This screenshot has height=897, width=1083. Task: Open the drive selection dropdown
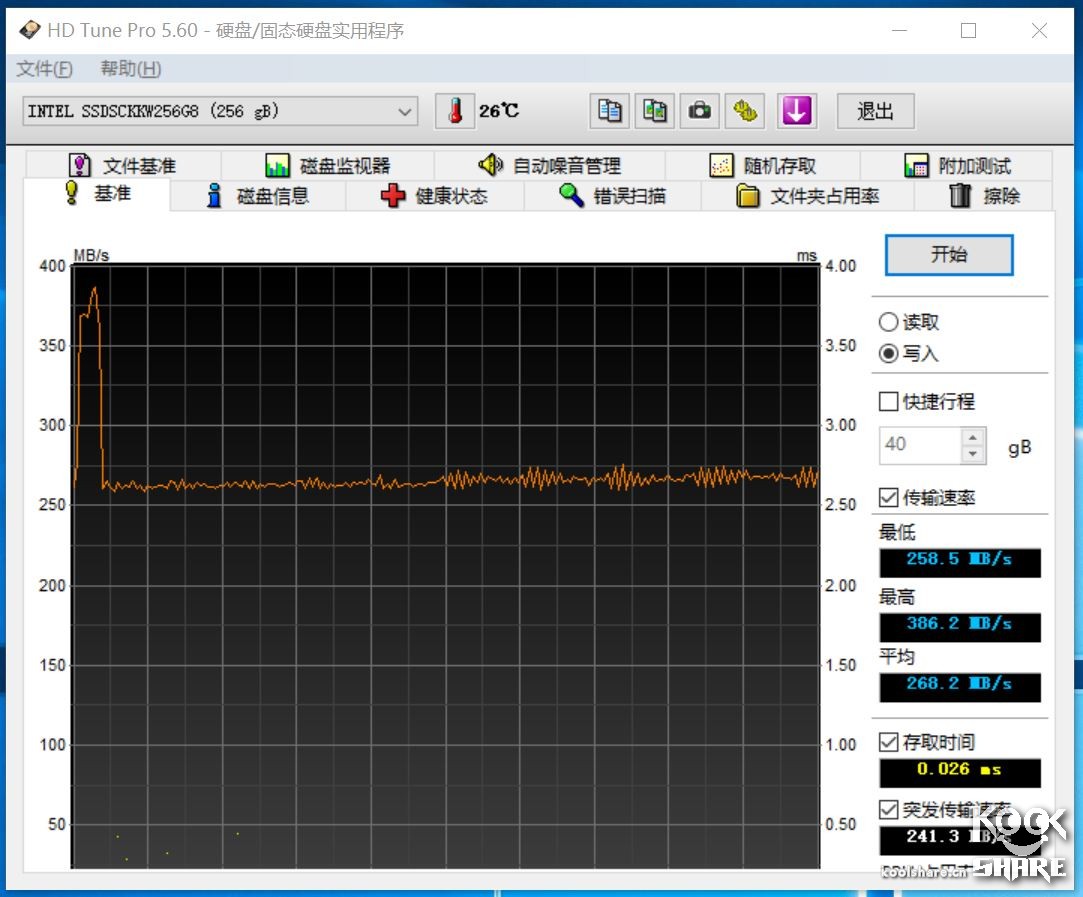click(x=404, y=112)
